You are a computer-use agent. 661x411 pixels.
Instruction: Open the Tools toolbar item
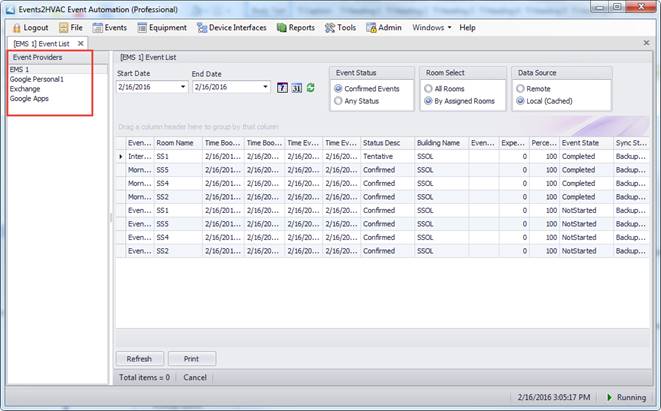(x=340, y=28)
